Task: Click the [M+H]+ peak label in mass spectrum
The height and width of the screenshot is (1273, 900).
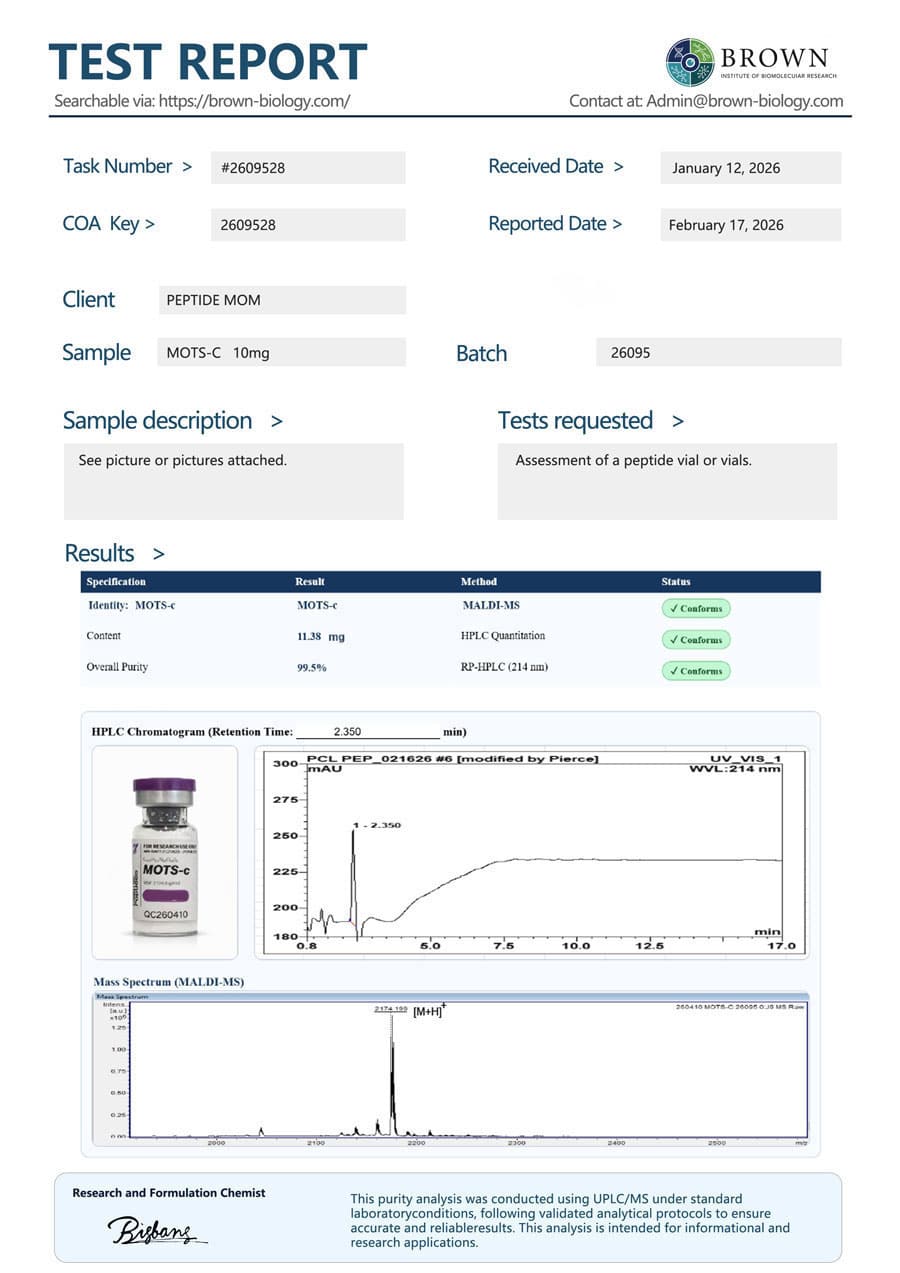Action: (429, 1012)
